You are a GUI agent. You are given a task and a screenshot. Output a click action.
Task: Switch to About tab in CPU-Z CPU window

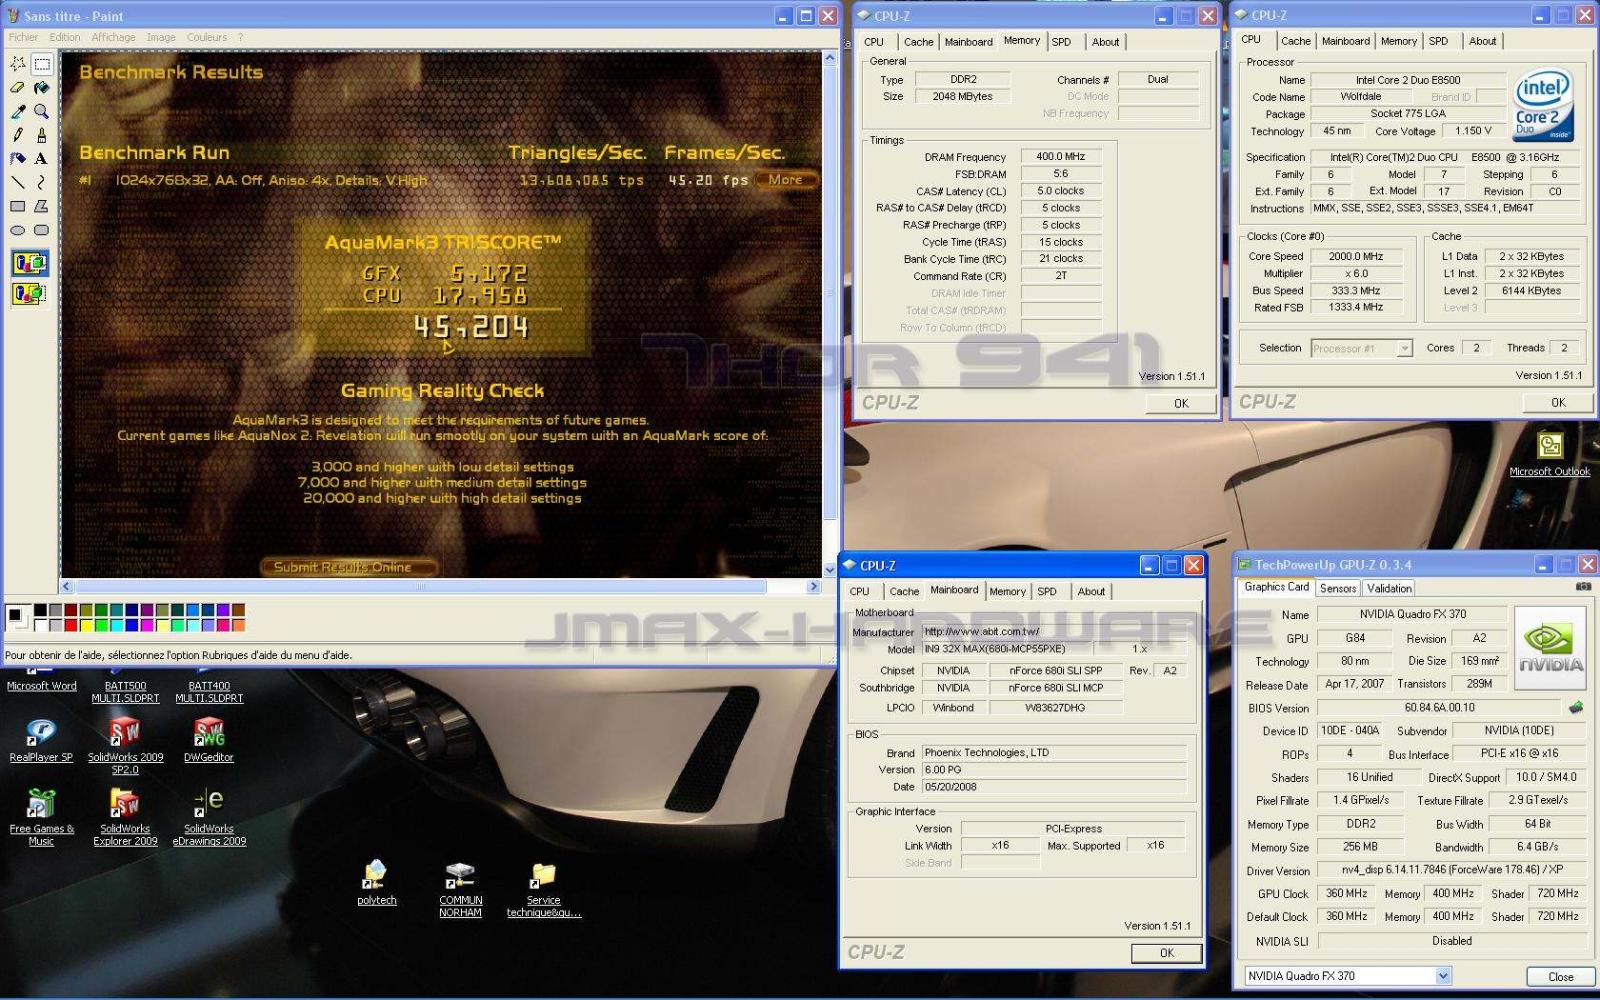(1482, 41)
